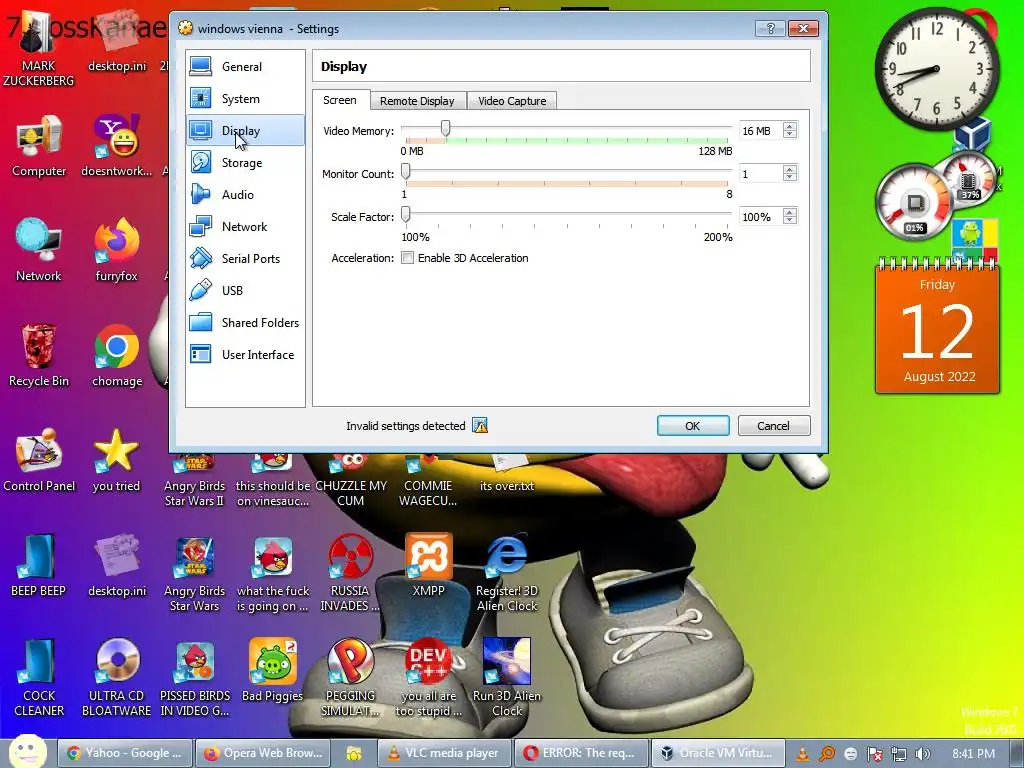The image size is (1024, 768).
Task: Increase Scale Factor with up arrow
Action: tap(790, 213)
